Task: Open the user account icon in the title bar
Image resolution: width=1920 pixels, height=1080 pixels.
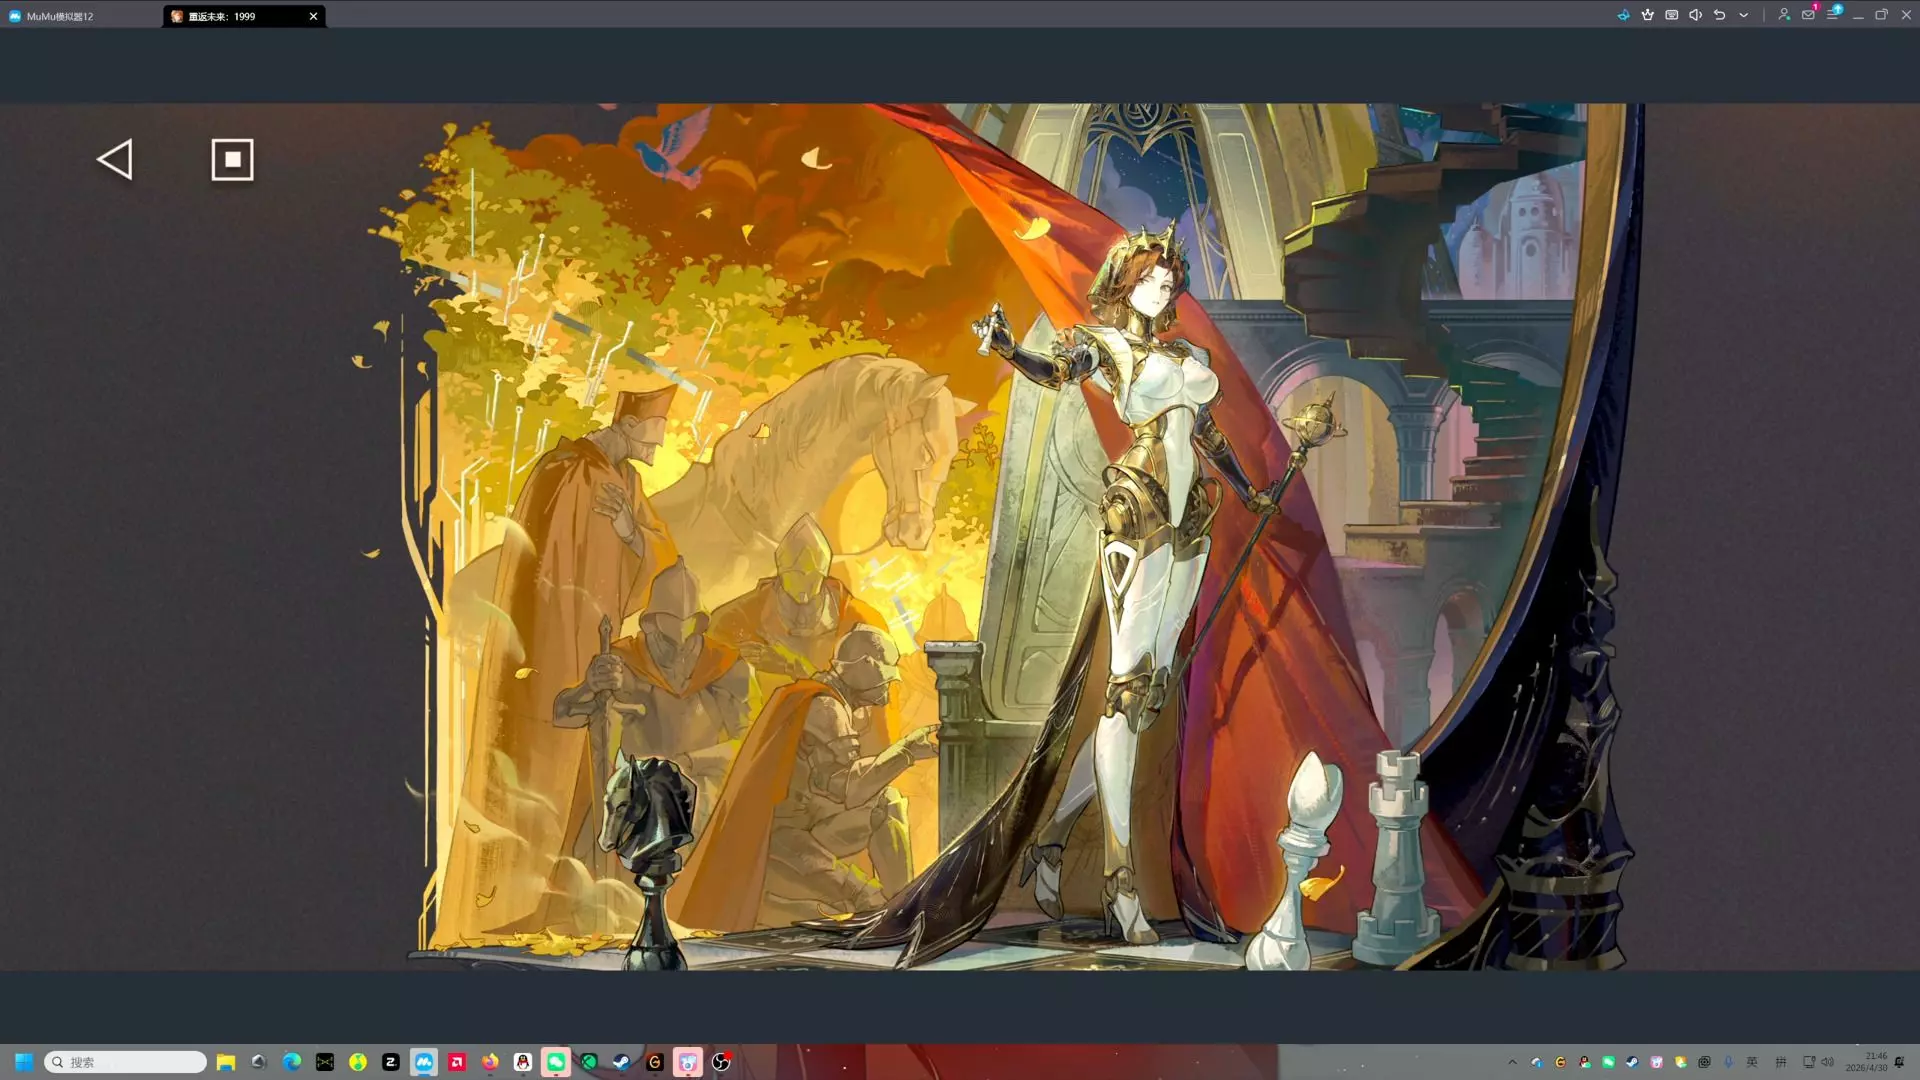Action: tap(1784, 15)
